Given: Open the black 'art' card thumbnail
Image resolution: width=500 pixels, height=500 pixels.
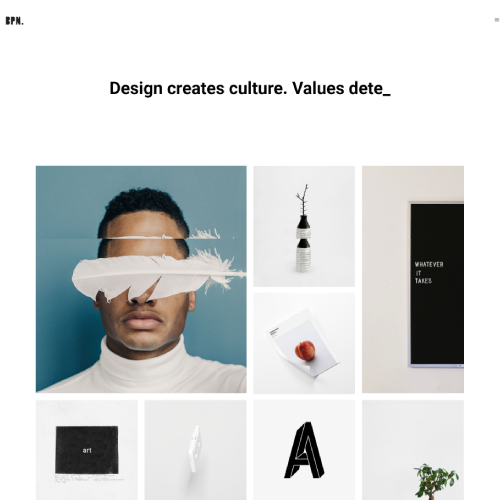Looking at the screenshot, I should [87, 450].
